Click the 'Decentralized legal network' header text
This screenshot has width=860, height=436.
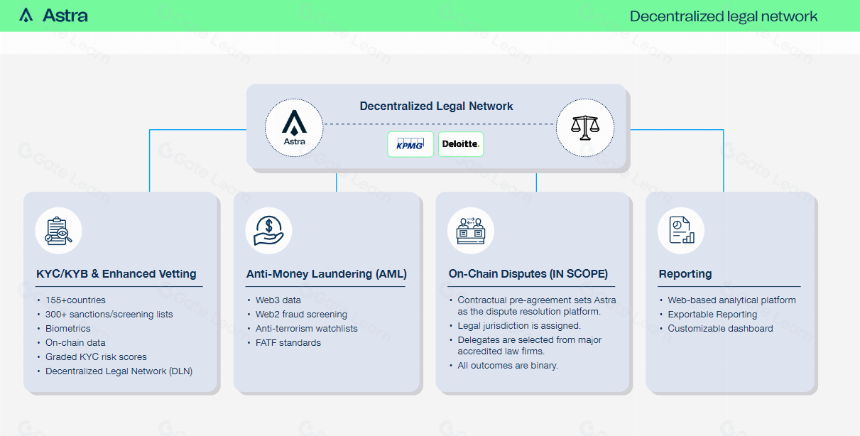723,16
